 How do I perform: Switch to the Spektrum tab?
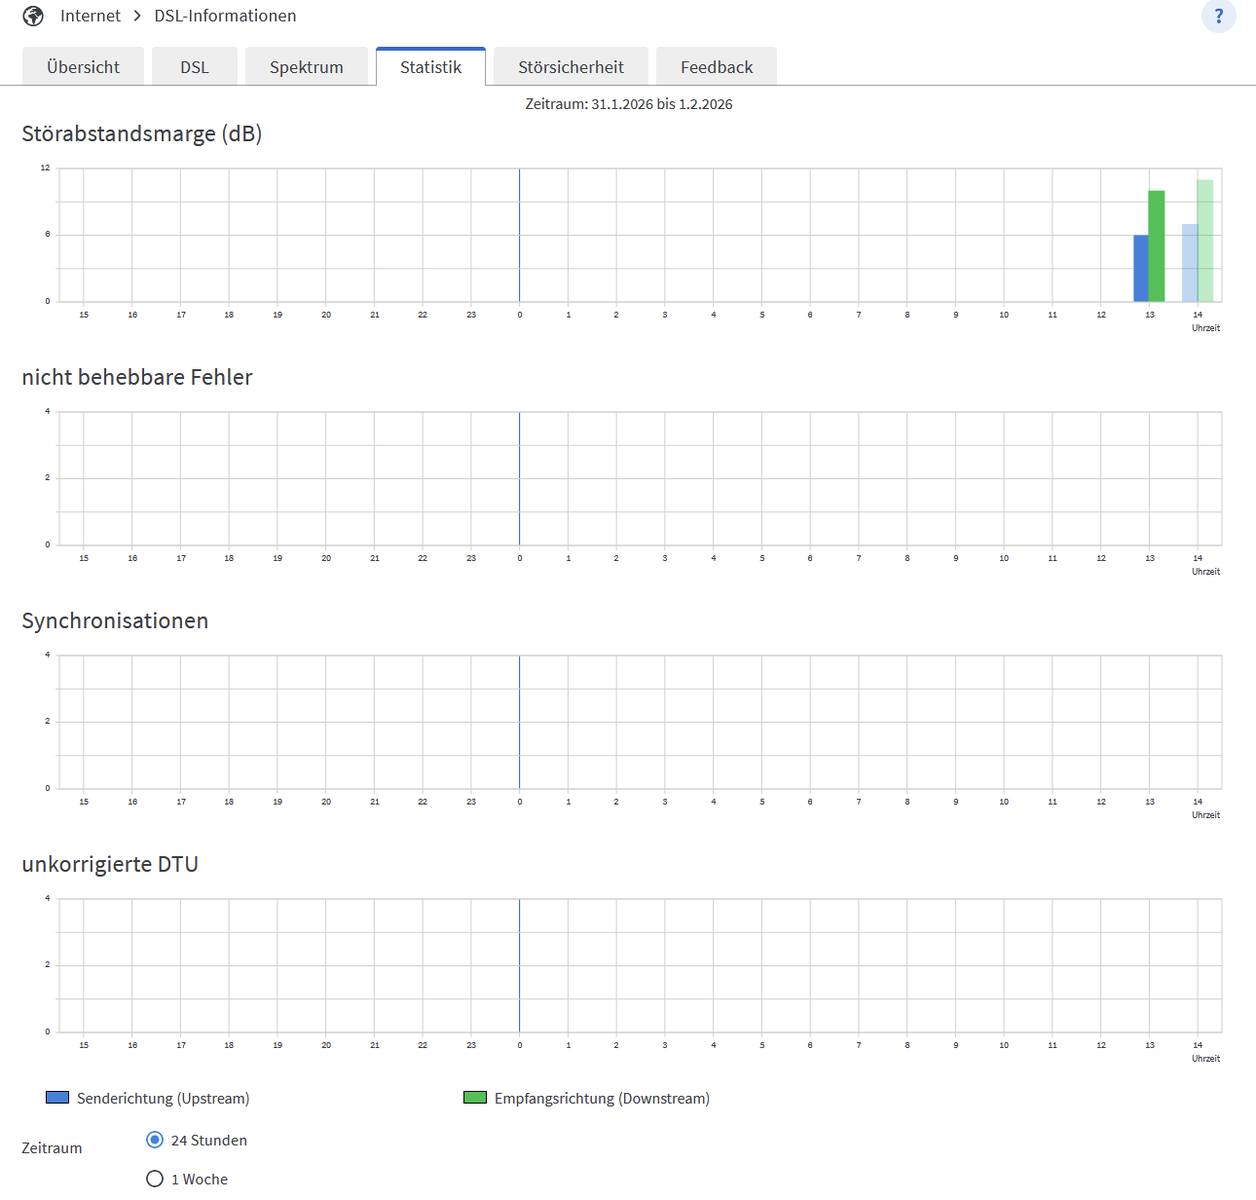point(306,67)
